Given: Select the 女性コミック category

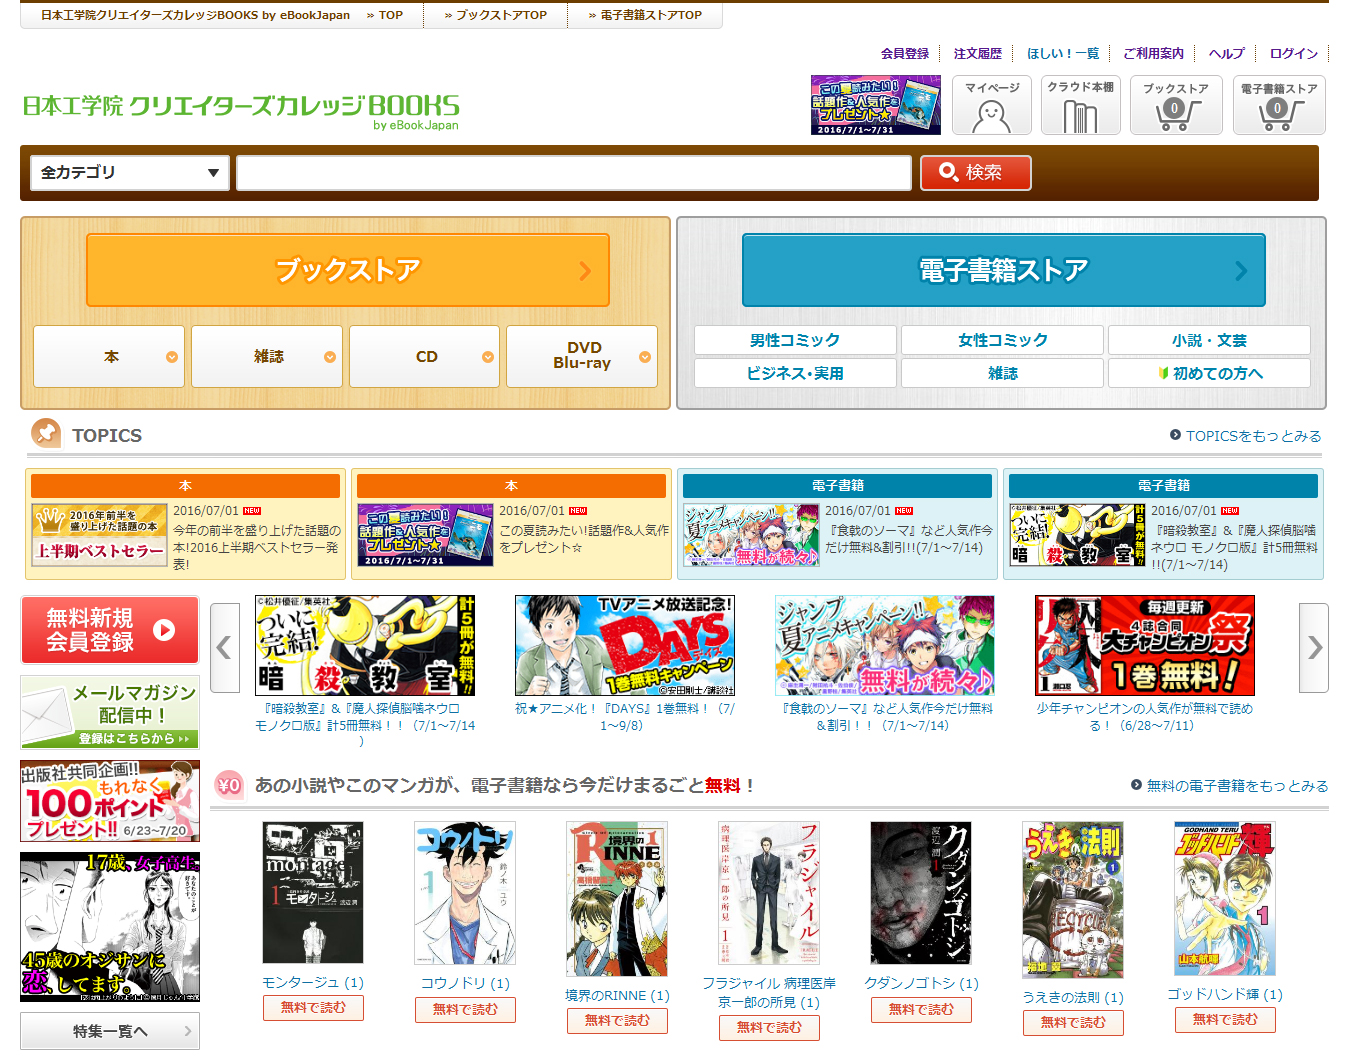Looking at the screenshot, I should [x=1002, y=340].
